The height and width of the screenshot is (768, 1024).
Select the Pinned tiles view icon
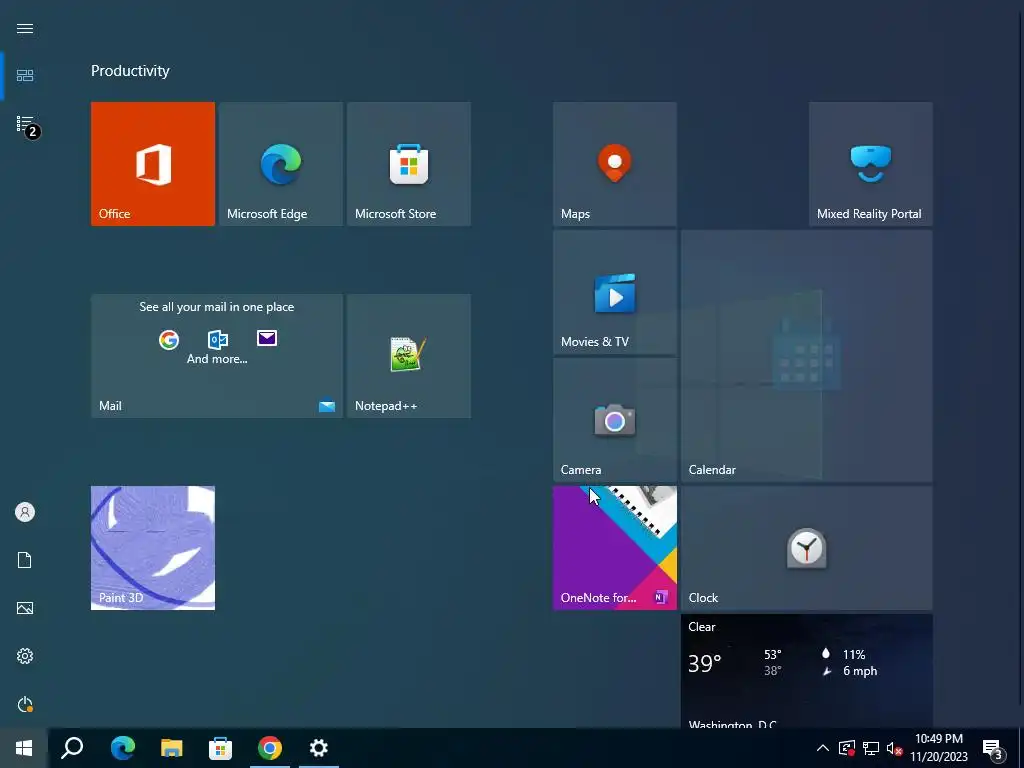[25, 76]
